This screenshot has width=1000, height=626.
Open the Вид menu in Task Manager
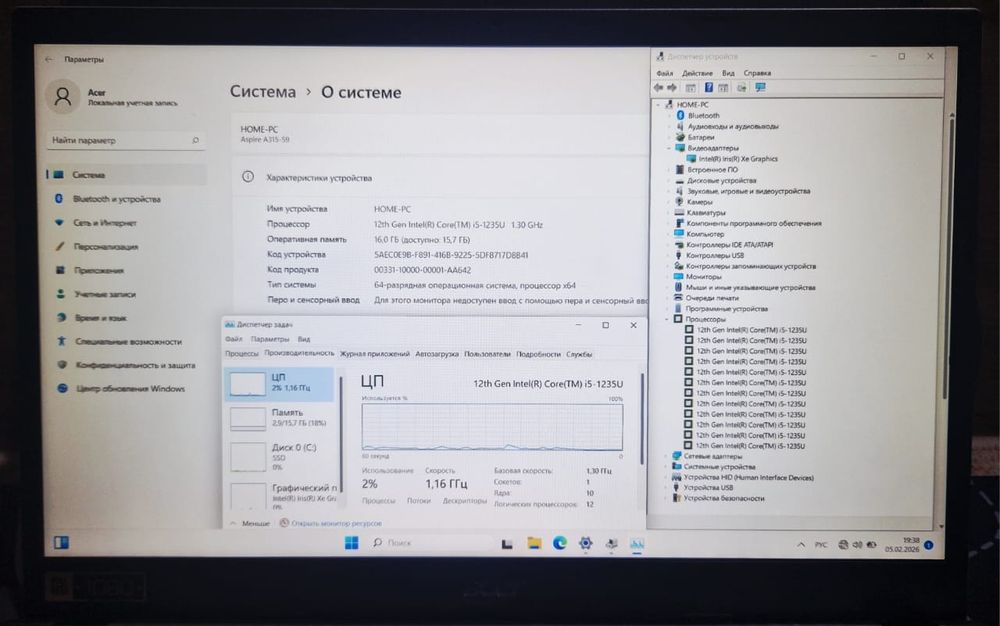pos(304,339)
